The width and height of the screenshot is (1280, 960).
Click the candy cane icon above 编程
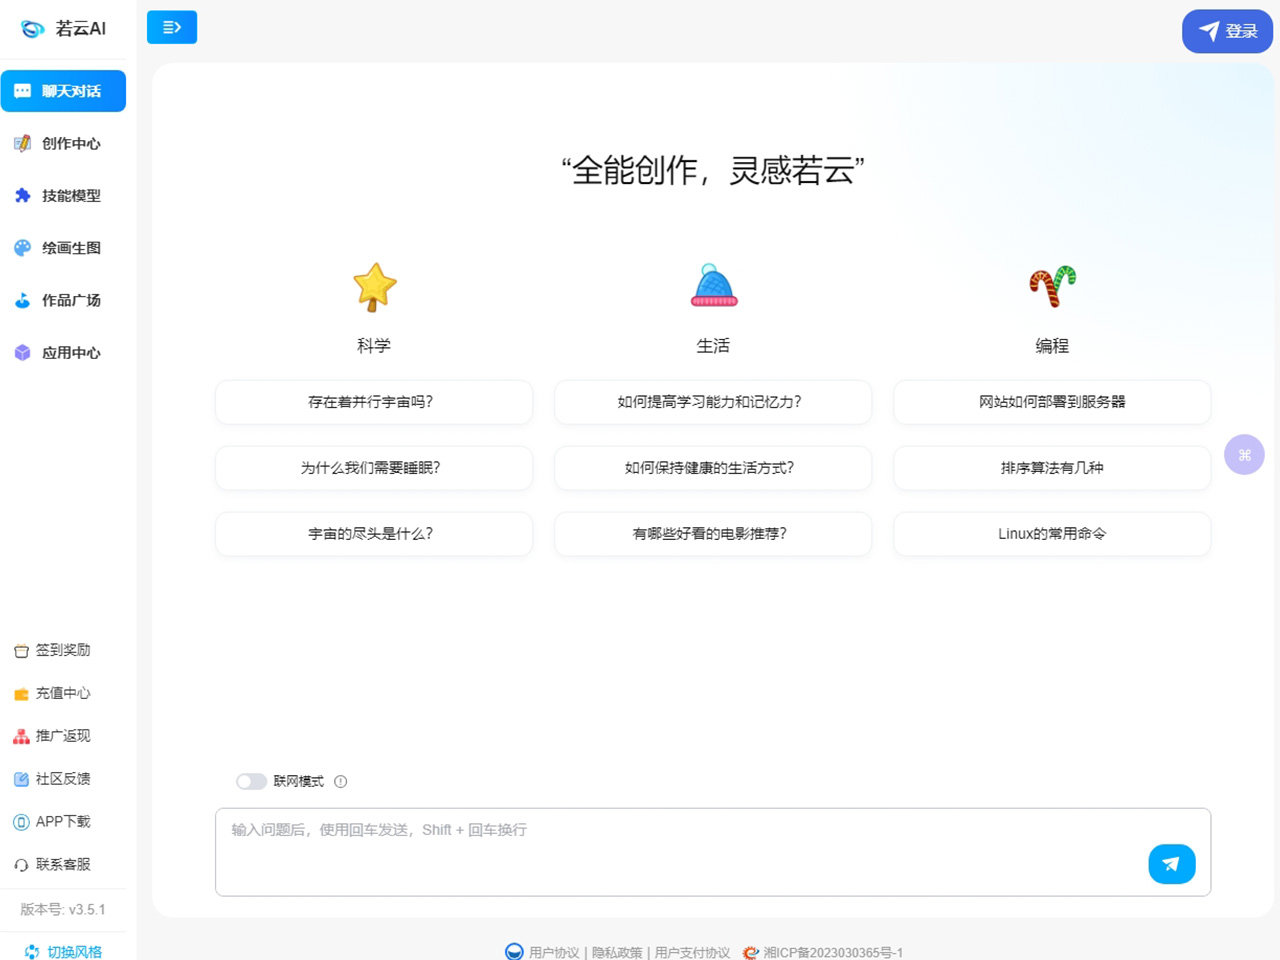click(1052, 286)
